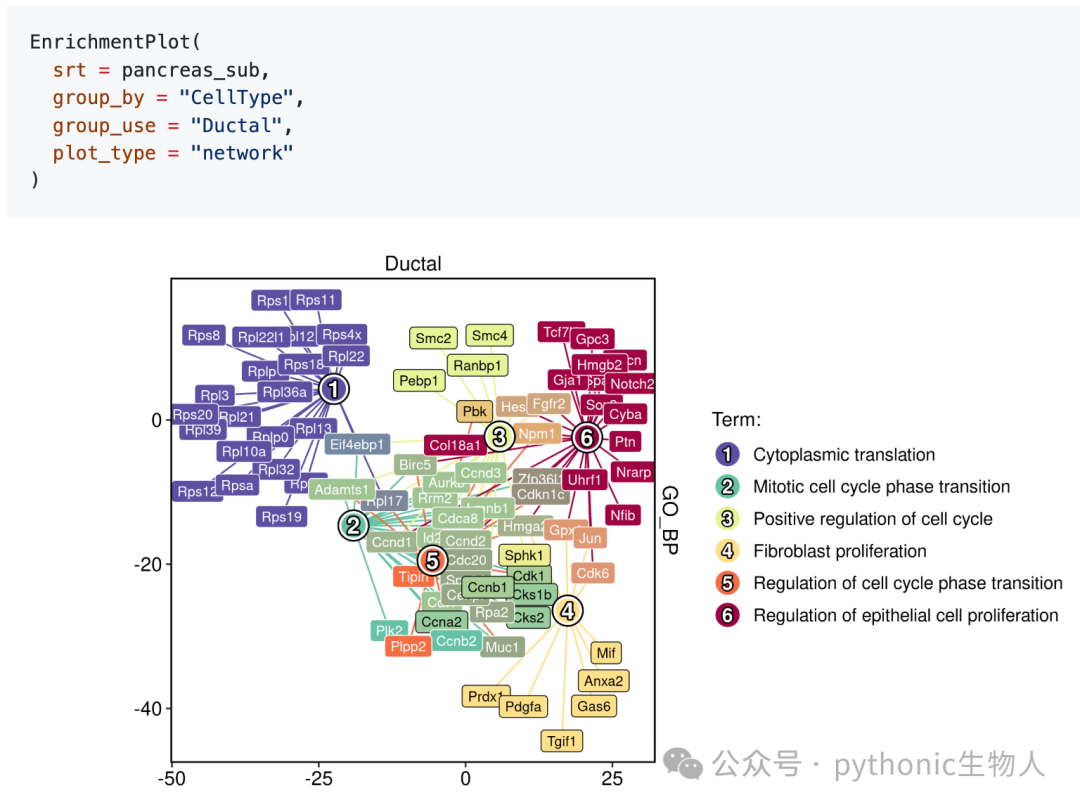The height and width of the screenshot is (807, 1080).
Task: Click the Regulation of epithelial cell proliferation text
Action: click(906, 616)
